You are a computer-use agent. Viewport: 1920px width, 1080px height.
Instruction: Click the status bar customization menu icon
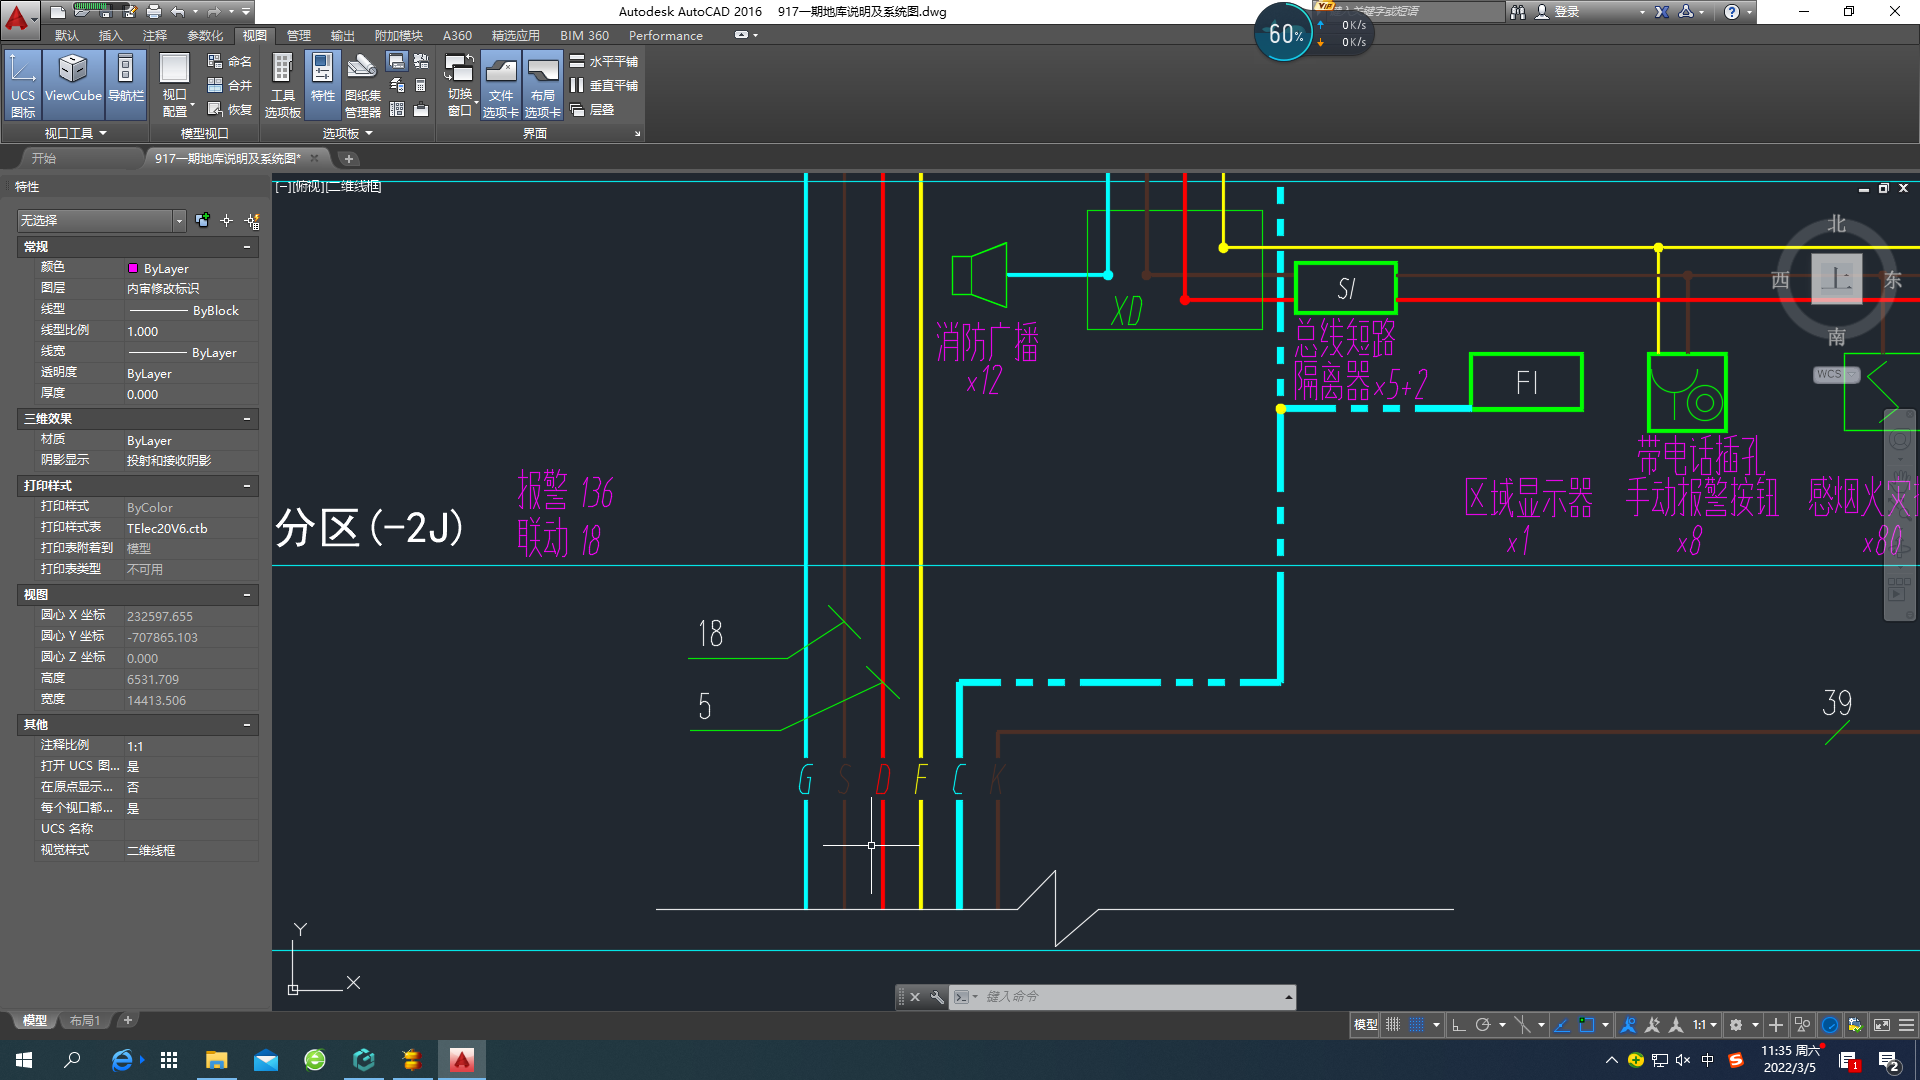[x=1907, y=1024]
